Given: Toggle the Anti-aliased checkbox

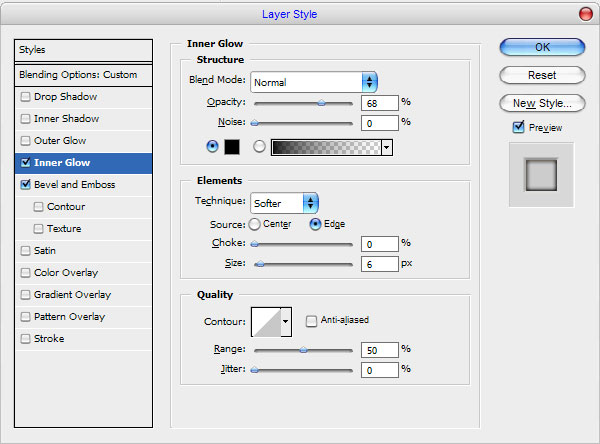Looking at the screenshot, I should [x=311, y=321].
